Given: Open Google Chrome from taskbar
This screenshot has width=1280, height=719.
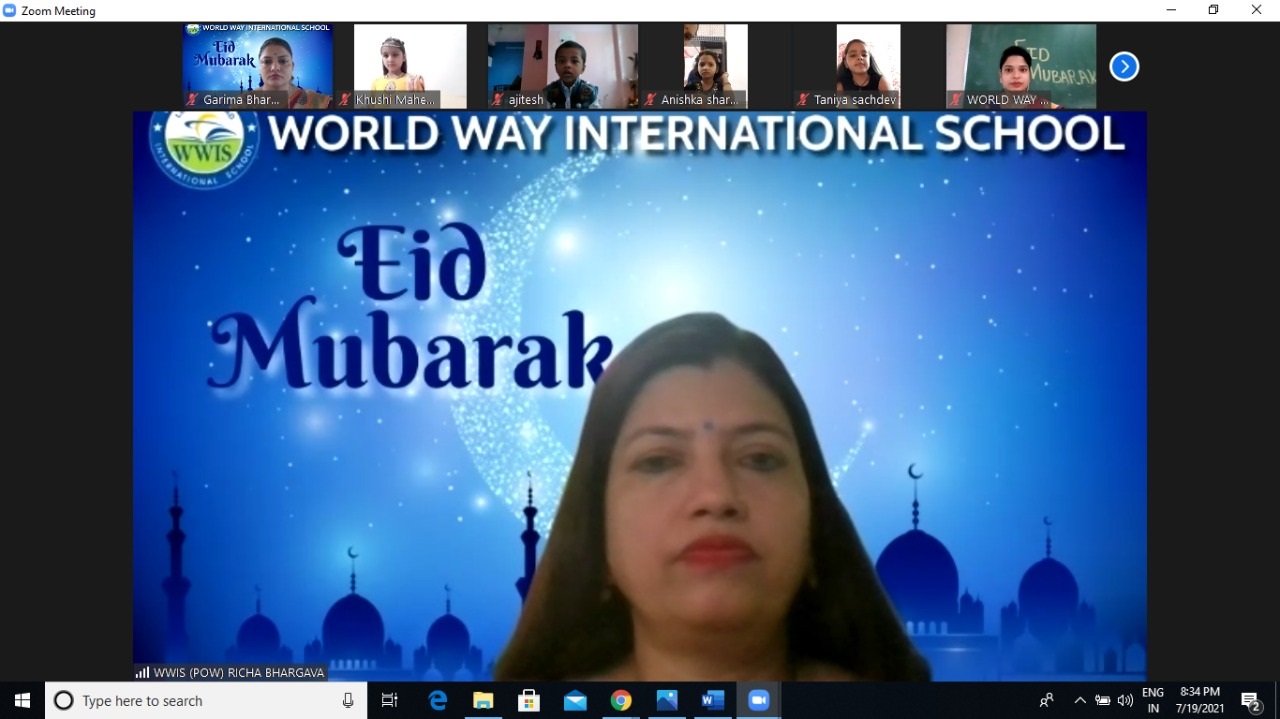Looking at the screenshot, I should point(621,701).
